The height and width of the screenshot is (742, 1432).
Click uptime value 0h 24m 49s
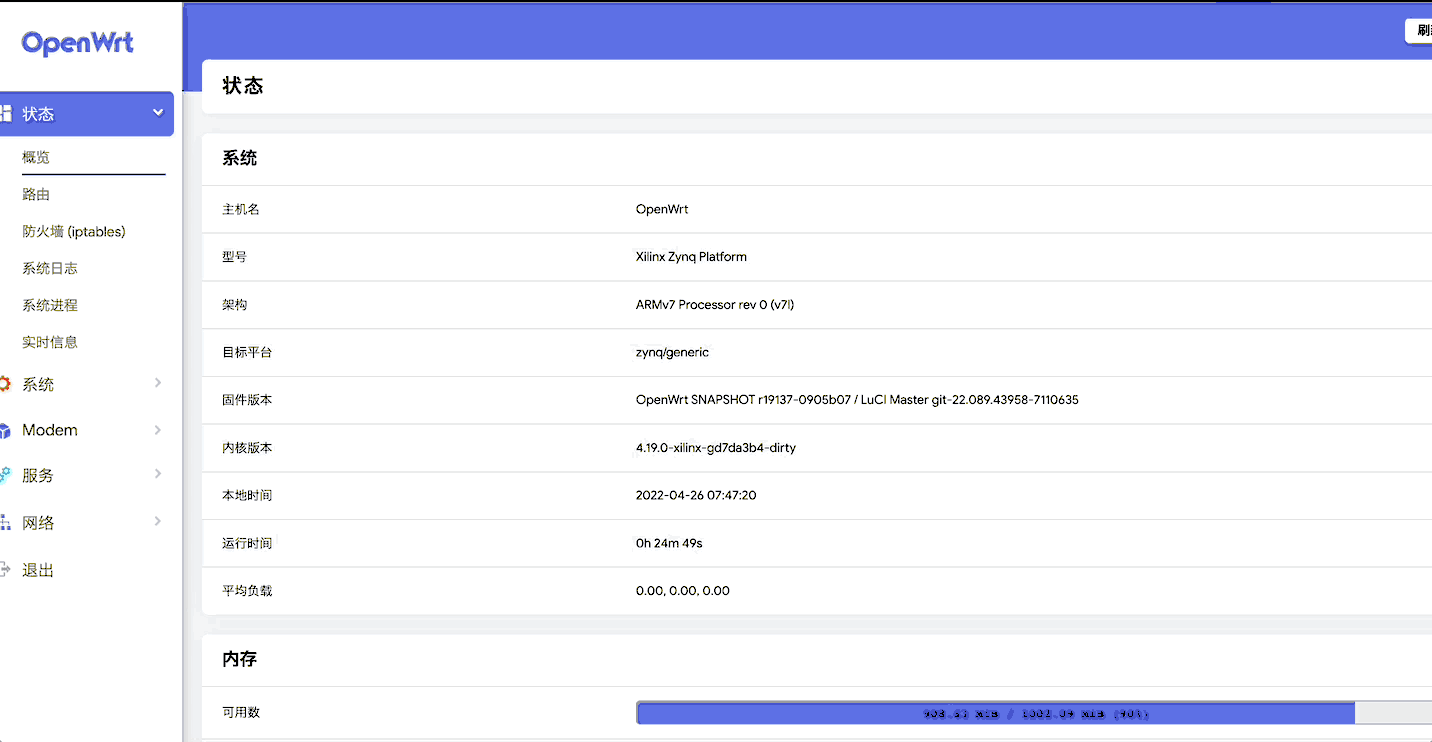[x=669, y=543]
